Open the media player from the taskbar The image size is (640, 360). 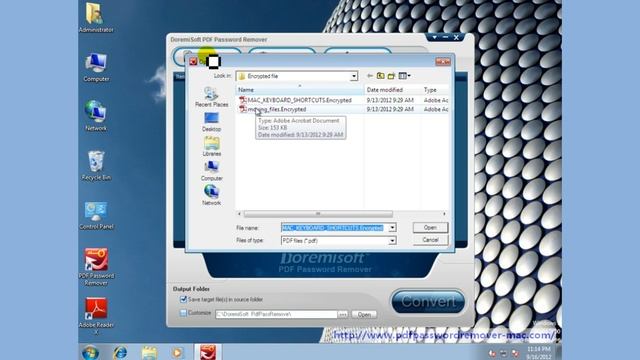tap(177, 352)
